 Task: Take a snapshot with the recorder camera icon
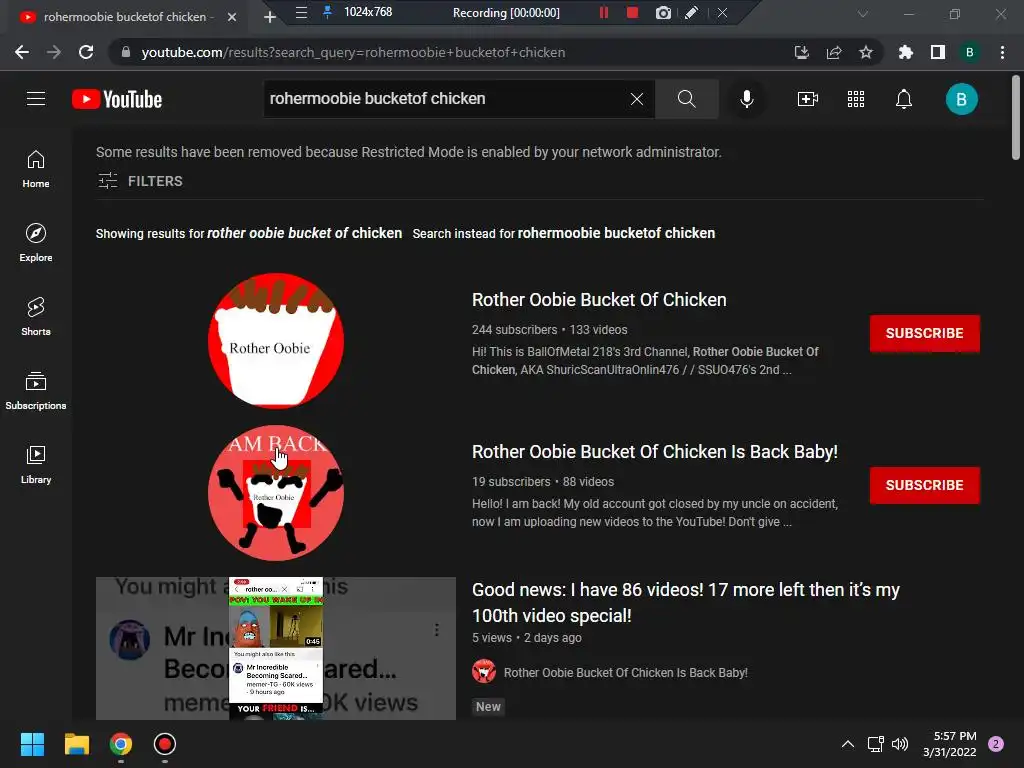(663, 12)
